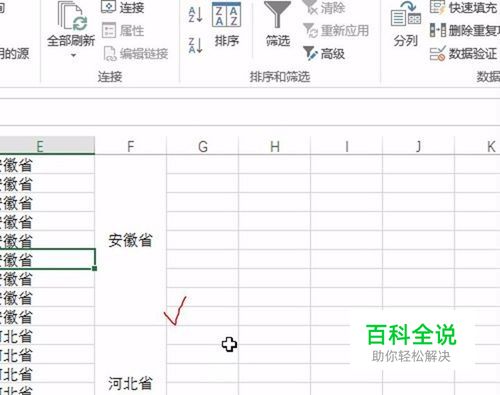Click Clear filter (清除)
500x395 pixels.
324,7
